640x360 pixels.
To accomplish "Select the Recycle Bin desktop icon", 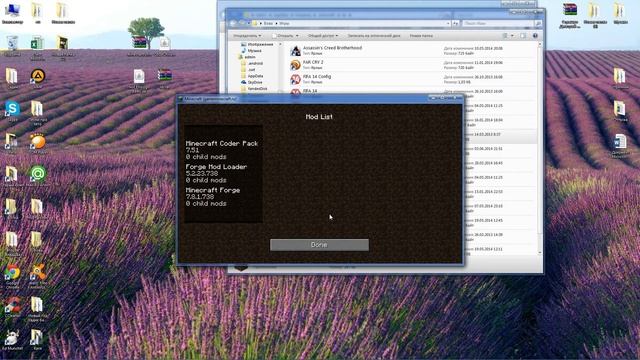I will pyautogui.click(x=12, y=46).
